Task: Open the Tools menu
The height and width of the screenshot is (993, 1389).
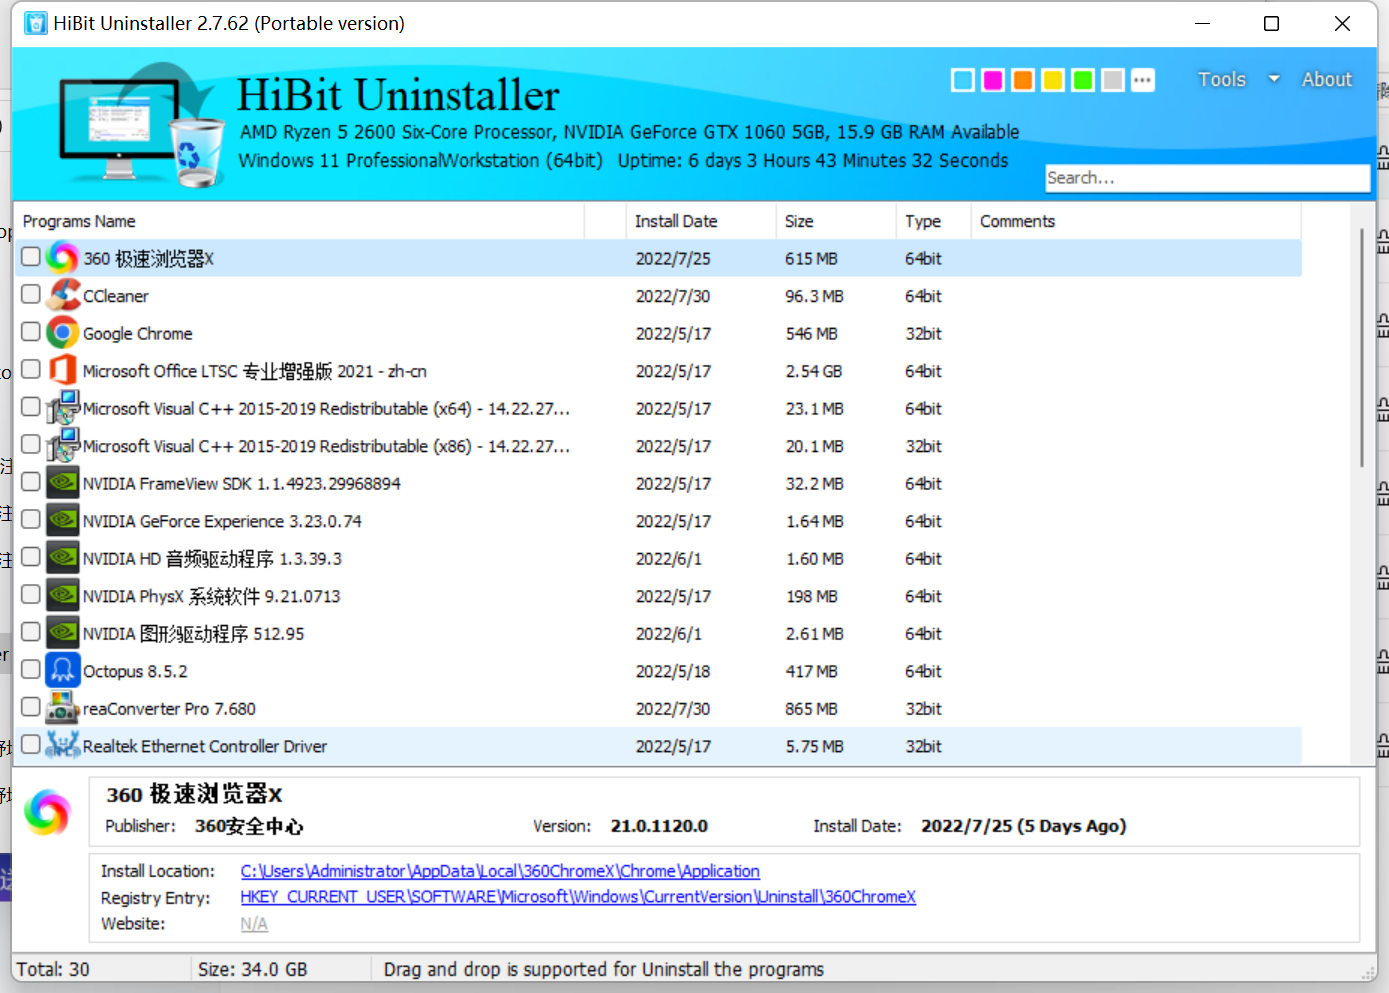Action: (x=1222, y=79)
